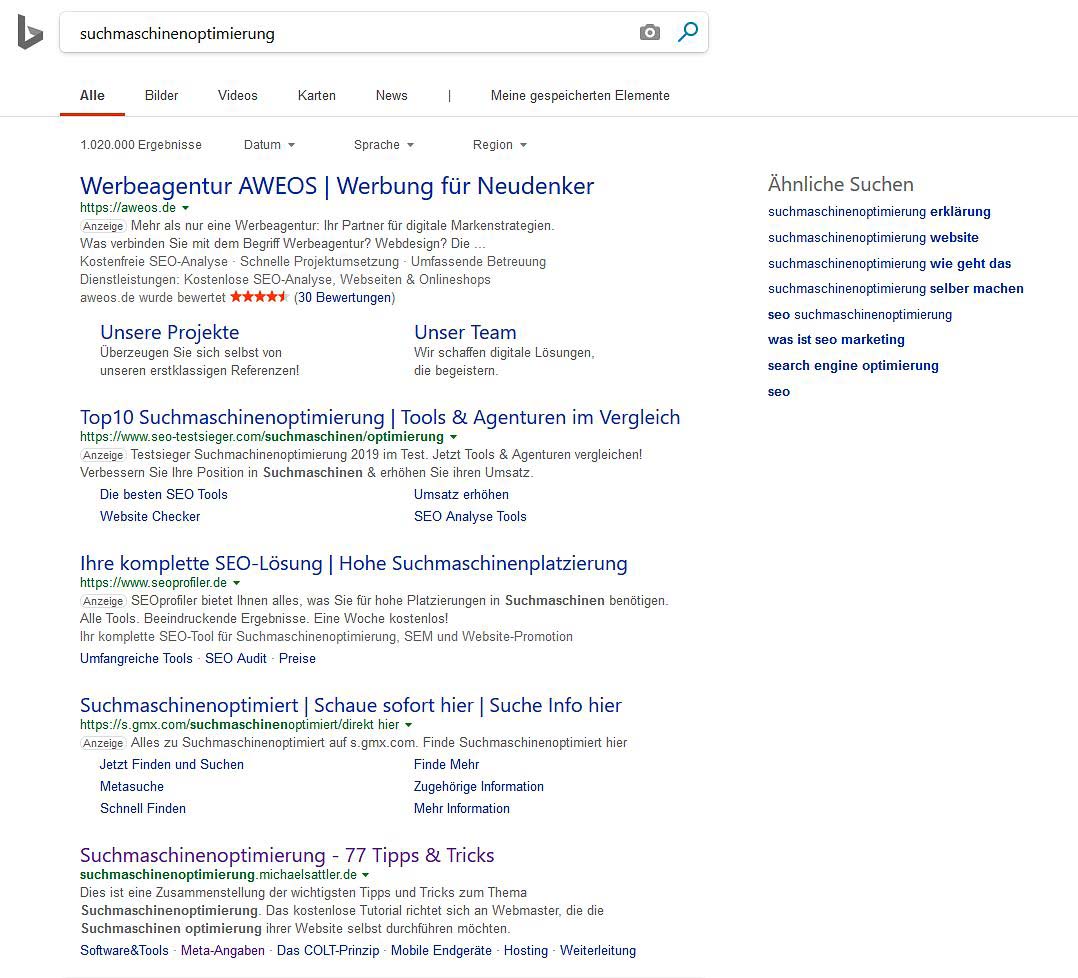The image size is (1078, 978).
Task: Open Software&Tools sublink
Action: [124, 951]
